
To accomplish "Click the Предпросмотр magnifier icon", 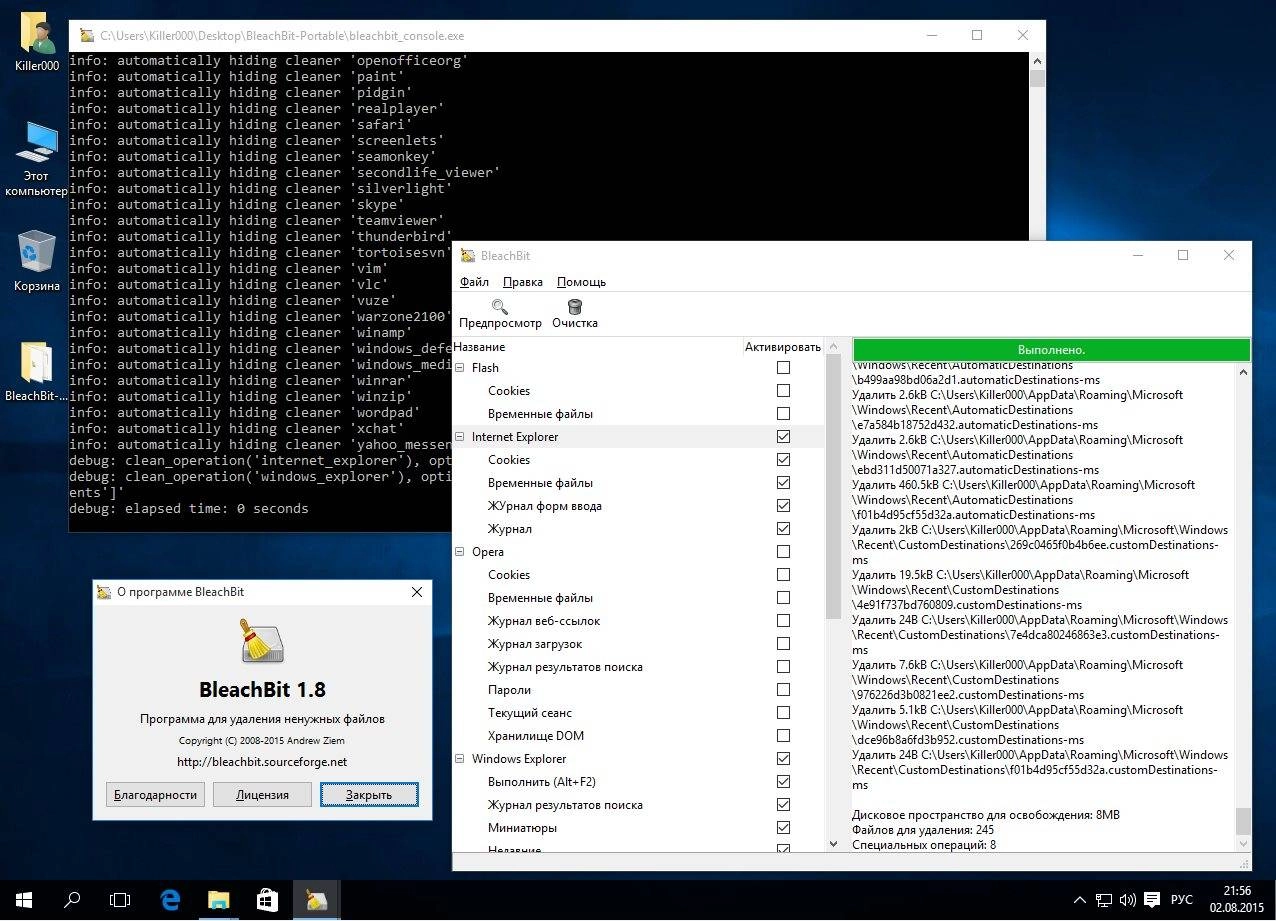I will [500, 306].
